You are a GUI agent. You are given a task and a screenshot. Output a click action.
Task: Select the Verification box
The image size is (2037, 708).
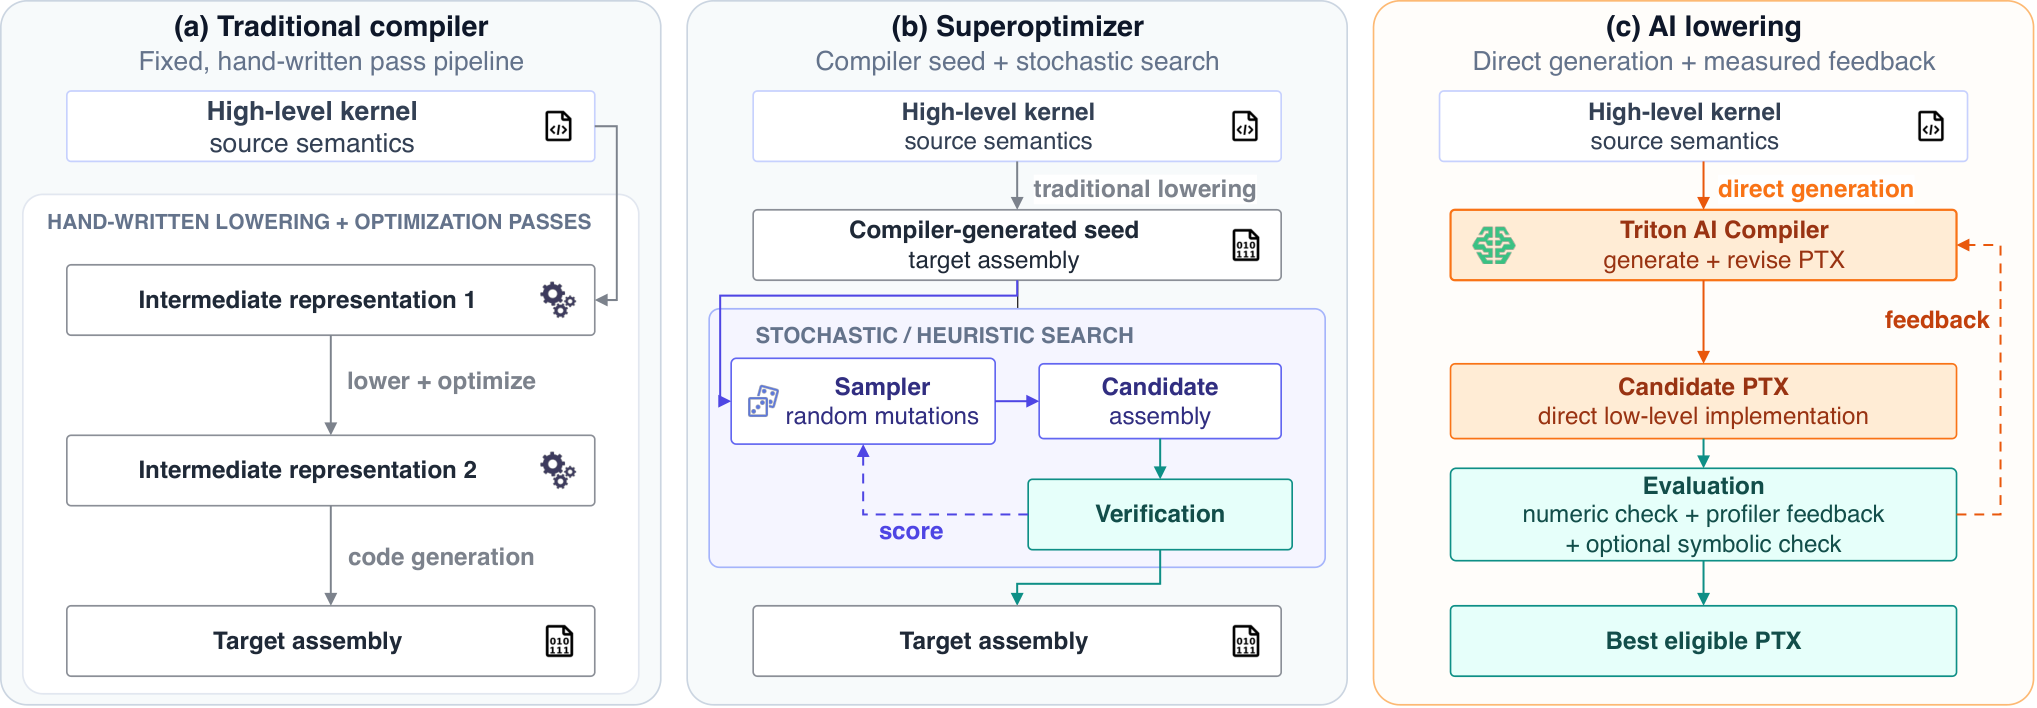tap(1160, 514)
